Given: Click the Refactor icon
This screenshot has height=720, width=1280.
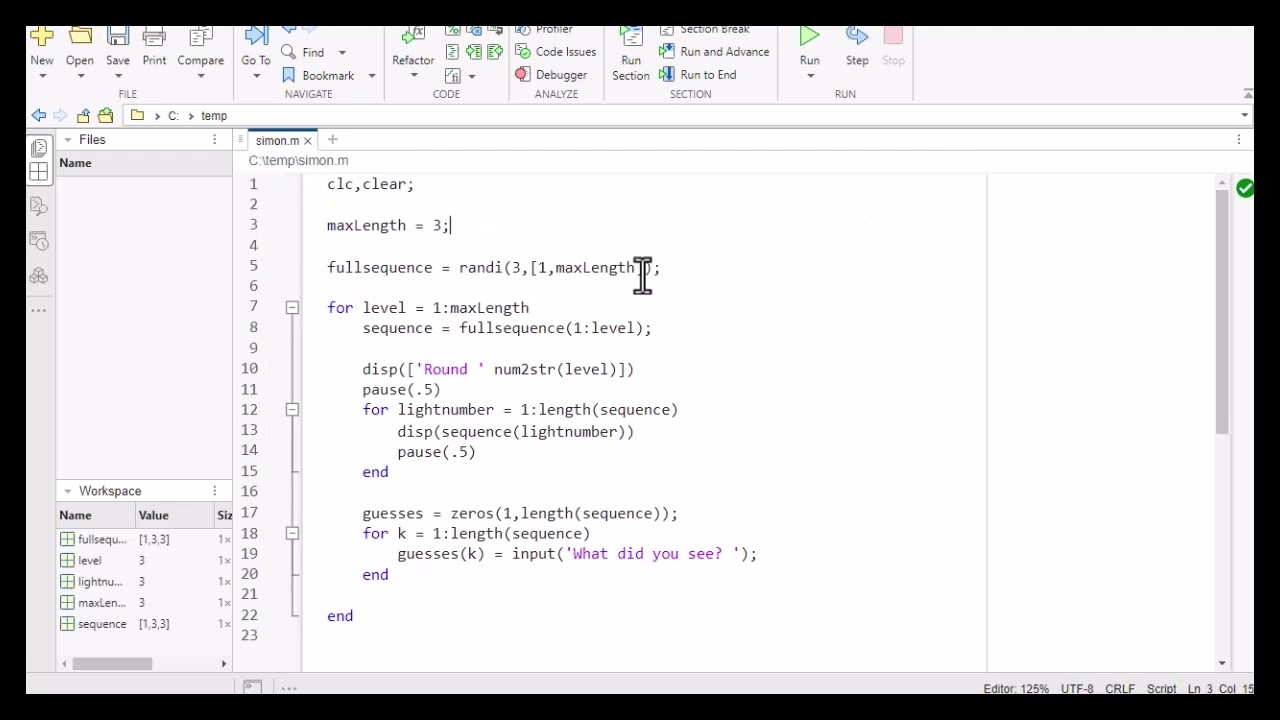Looking at the screenshot, I should coord(413,37).
